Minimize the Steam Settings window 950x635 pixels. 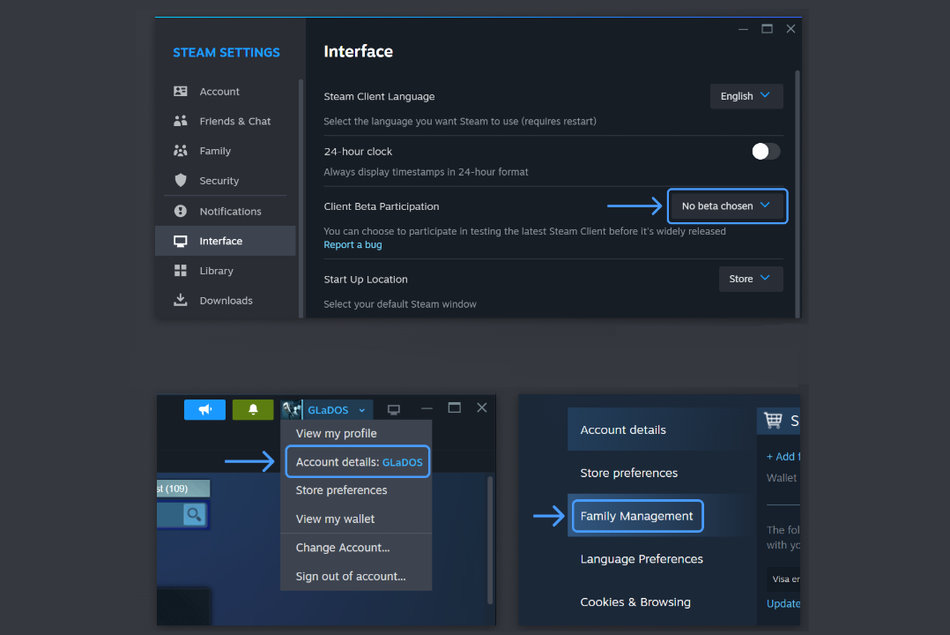[743, 29]
